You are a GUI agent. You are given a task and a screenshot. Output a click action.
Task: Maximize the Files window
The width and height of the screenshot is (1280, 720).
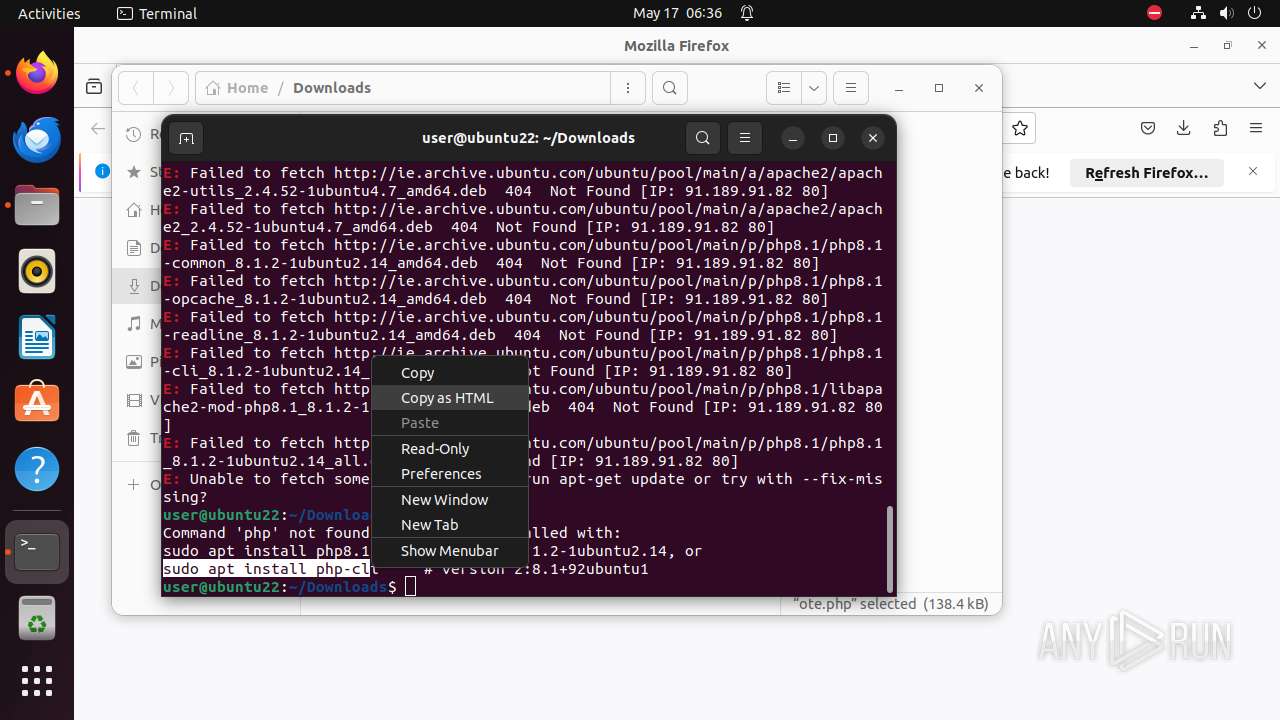(x=939, y=88)
